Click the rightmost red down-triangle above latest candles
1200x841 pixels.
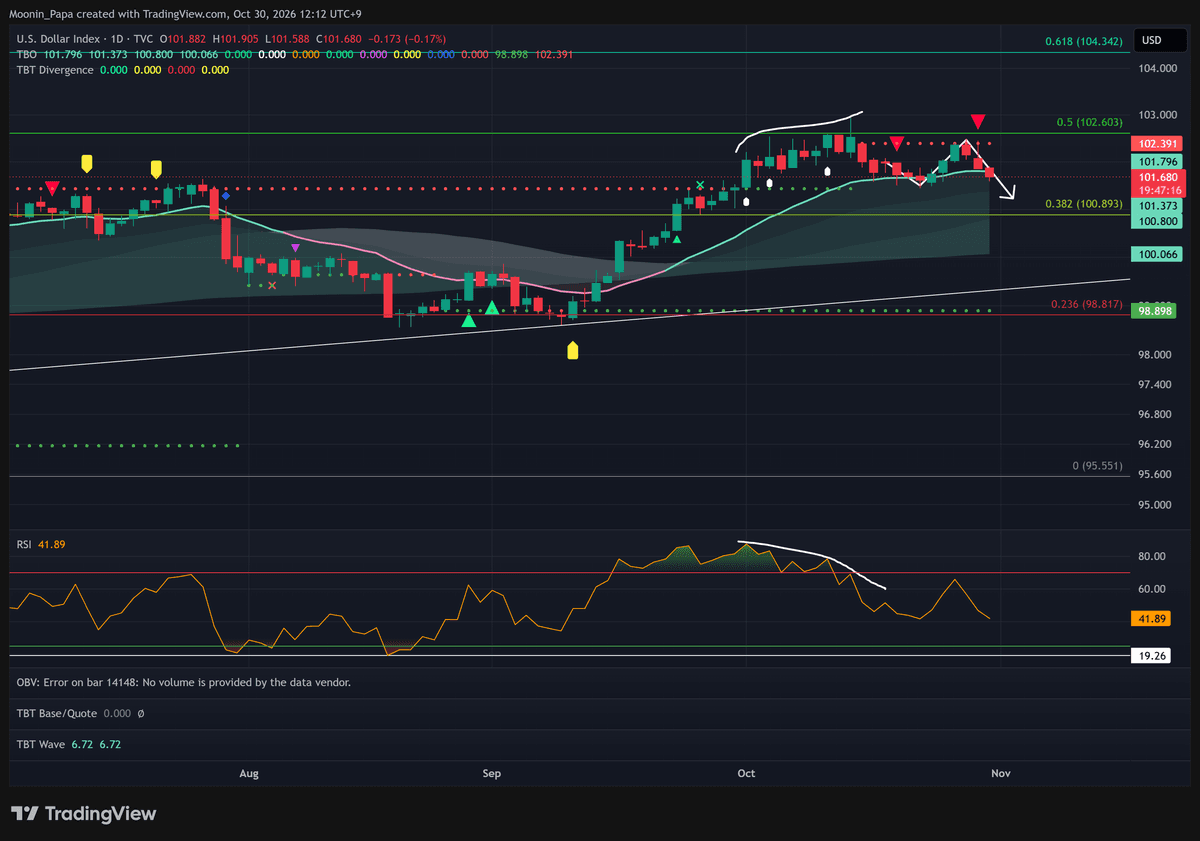978,122
